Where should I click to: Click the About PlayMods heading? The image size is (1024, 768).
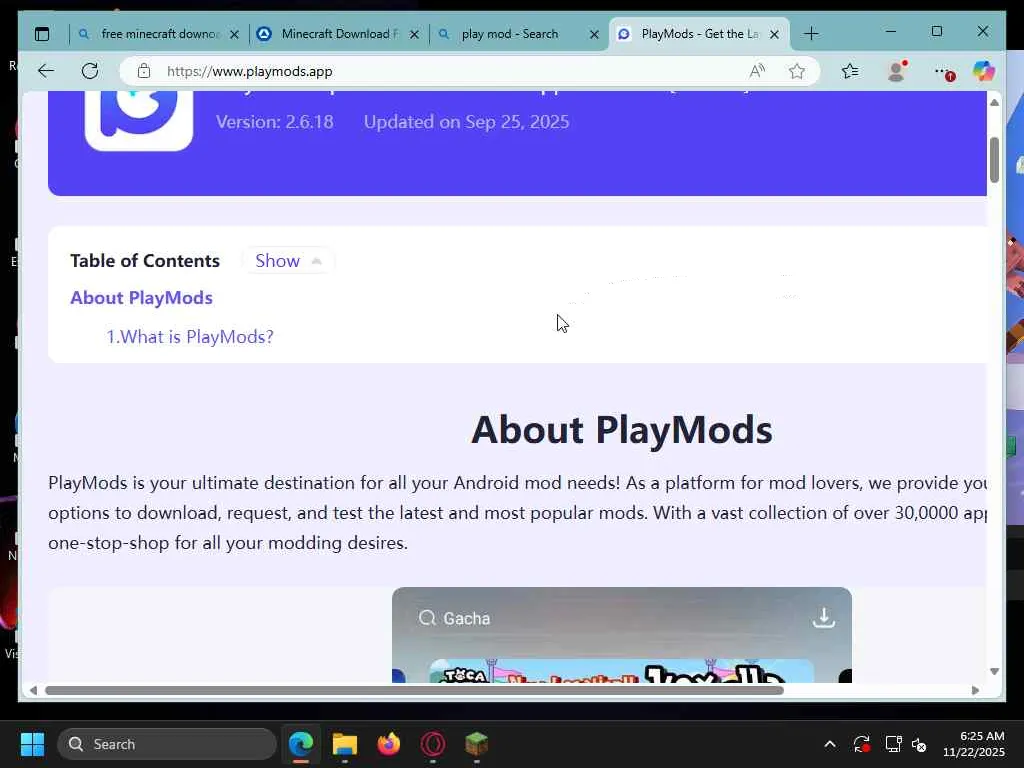click(x=622, y=429)
